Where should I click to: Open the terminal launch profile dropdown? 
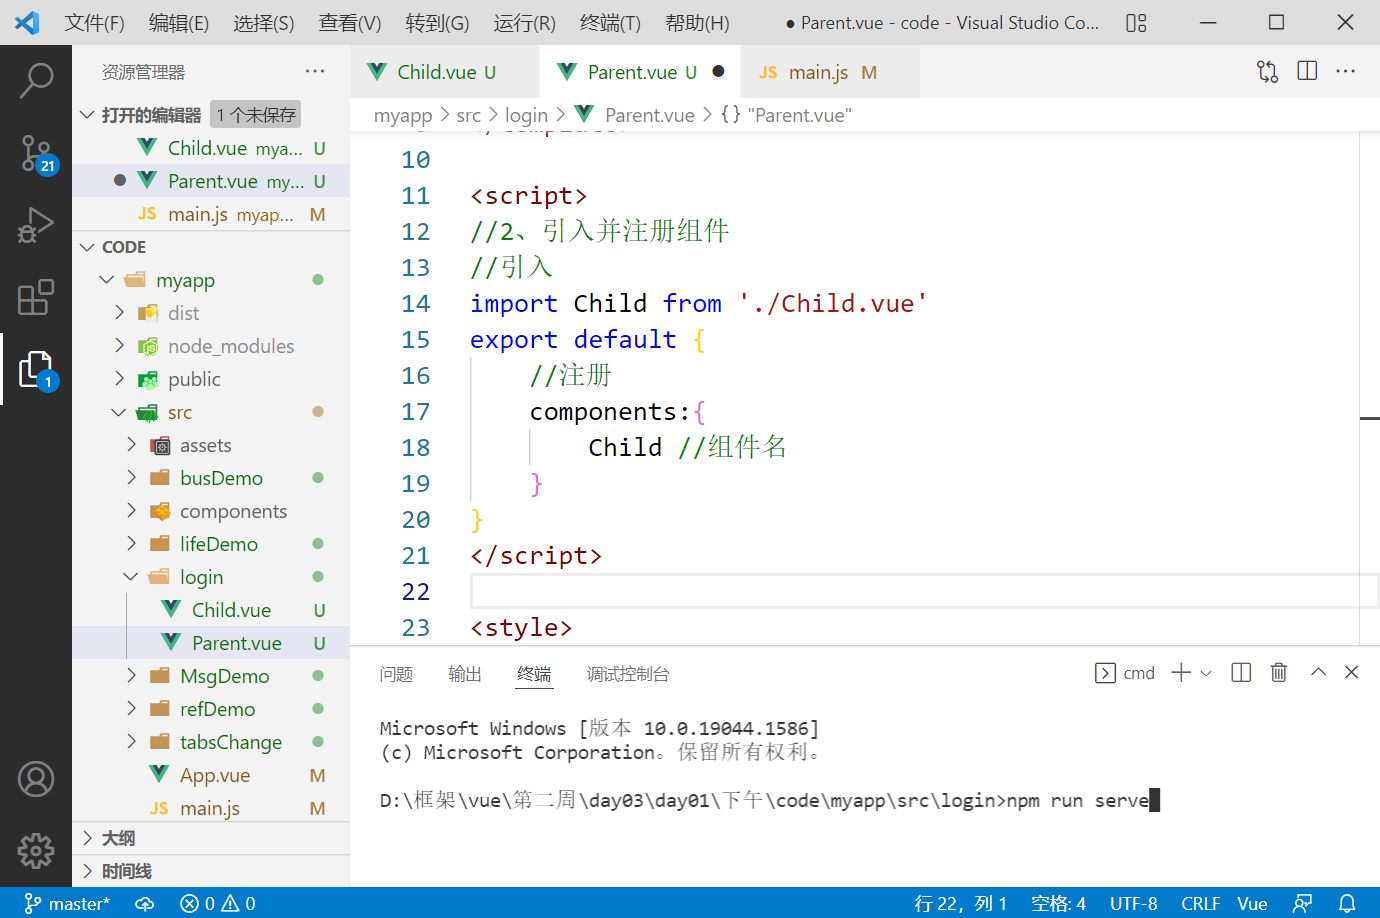1206,673
